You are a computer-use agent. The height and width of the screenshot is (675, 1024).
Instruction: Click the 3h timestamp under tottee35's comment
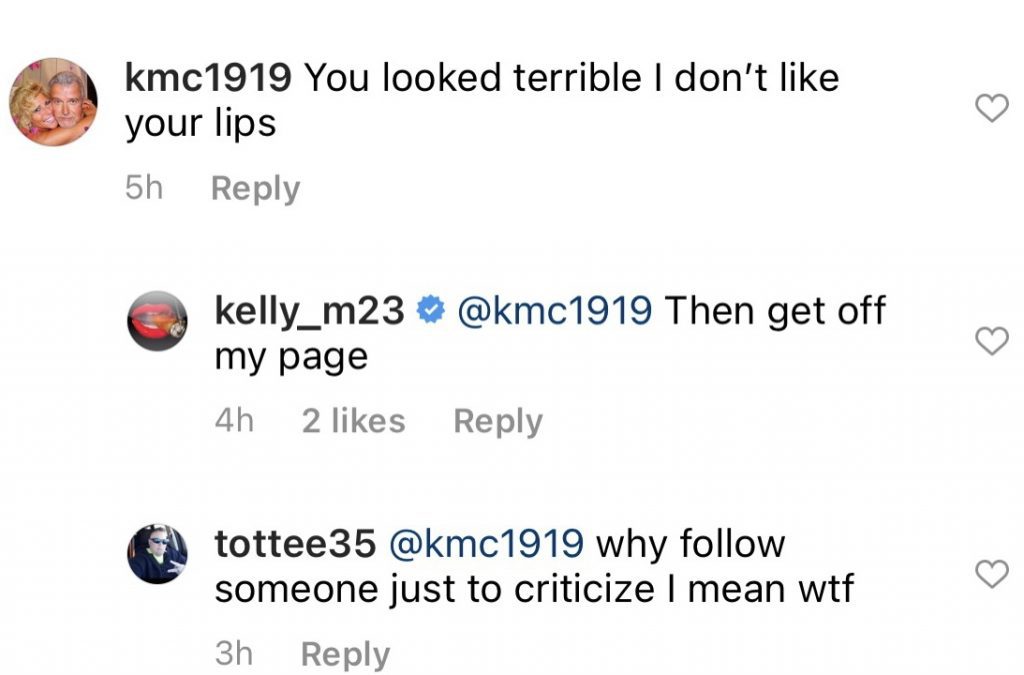pos(234,653)
